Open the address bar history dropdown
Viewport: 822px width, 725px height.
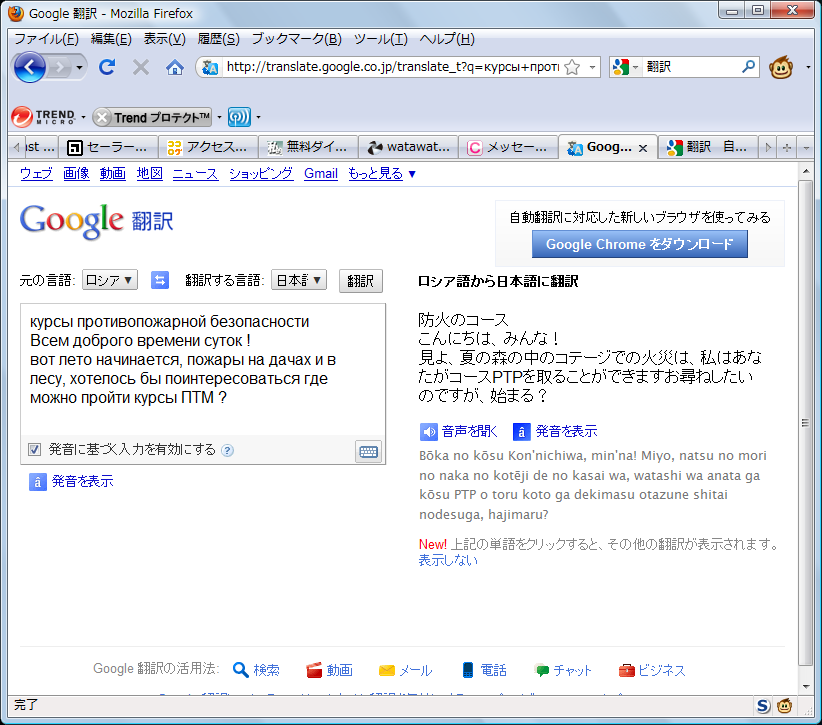point(592,67)
